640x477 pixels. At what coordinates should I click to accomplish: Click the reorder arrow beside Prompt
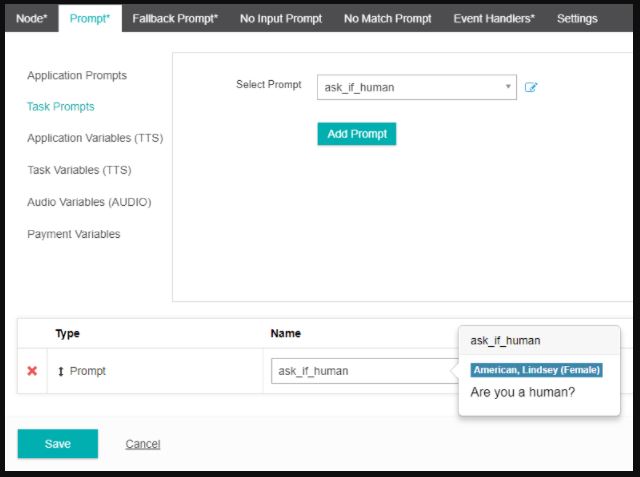click(x=61, y=371)
